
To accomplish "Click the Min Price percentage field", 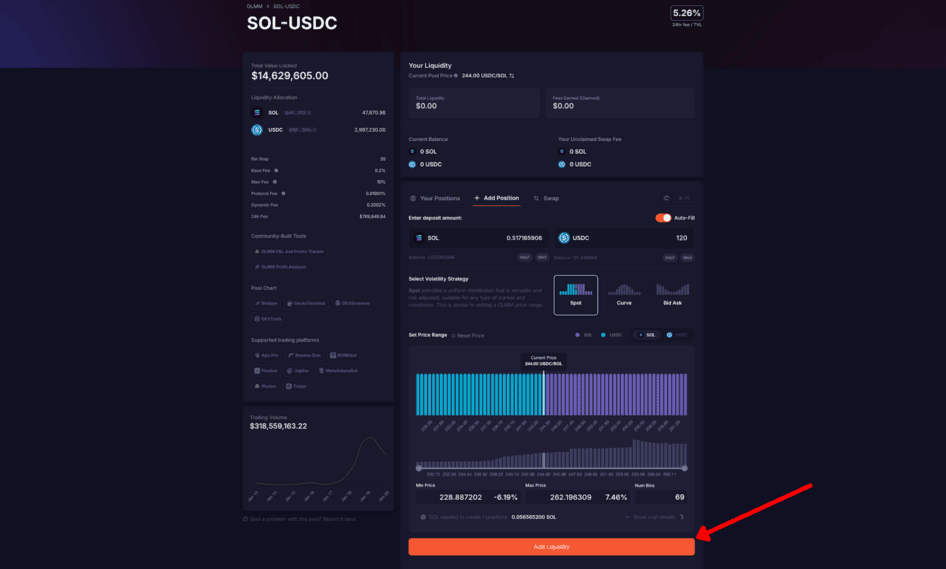I will pos(504,497).
